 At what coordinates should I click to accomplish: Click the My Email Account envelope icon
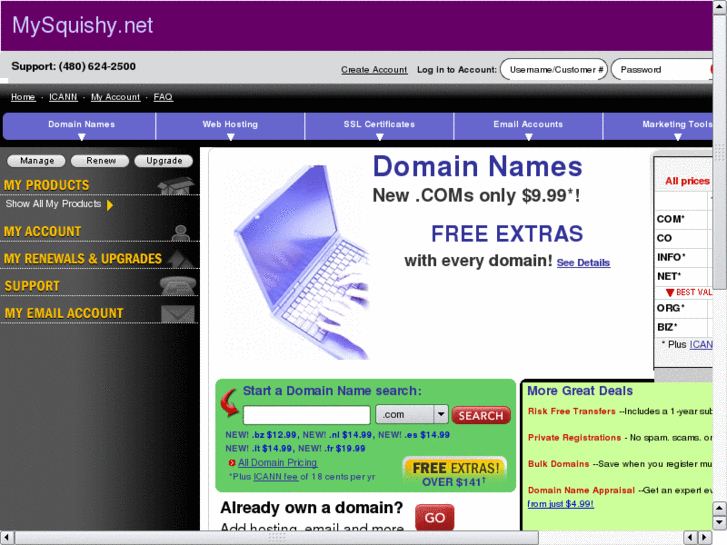point(178,314)
